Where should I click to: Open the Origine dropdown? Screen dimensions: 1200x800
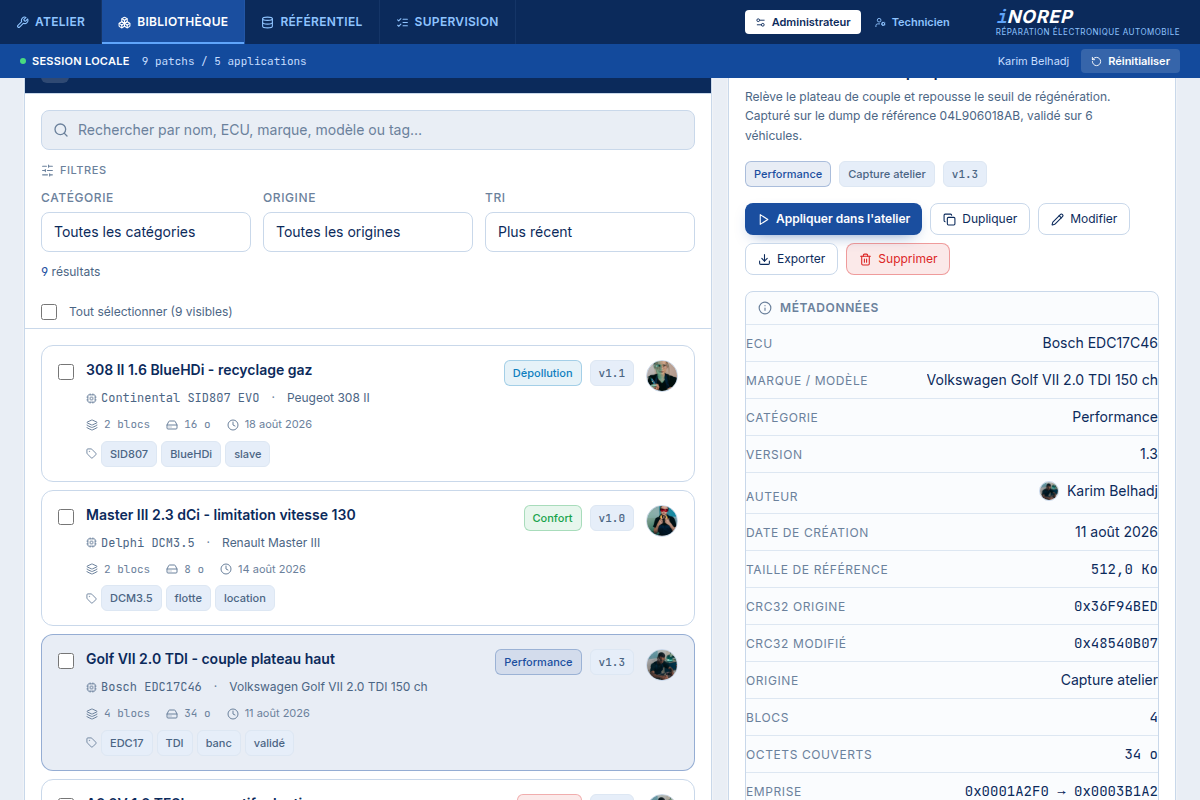tap(368, 232)
